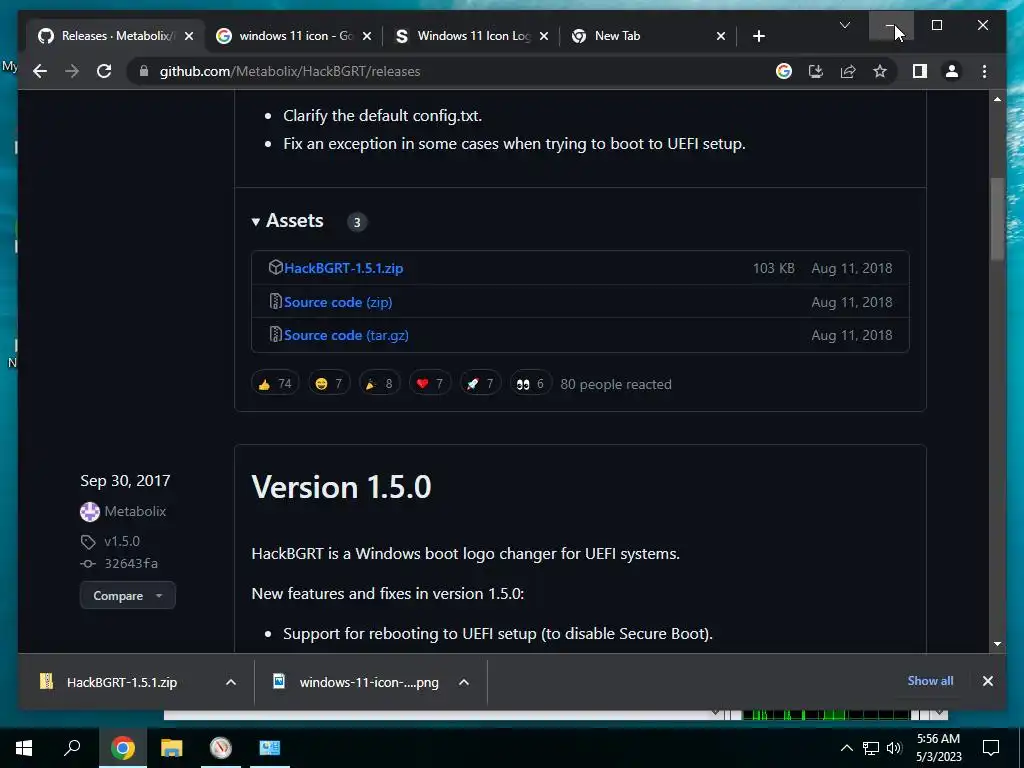The height and width of the screenshot is (768, 1024).
Task: Open the Chrome profile icon
Action: pyautogui.click(x=952, y=71)
